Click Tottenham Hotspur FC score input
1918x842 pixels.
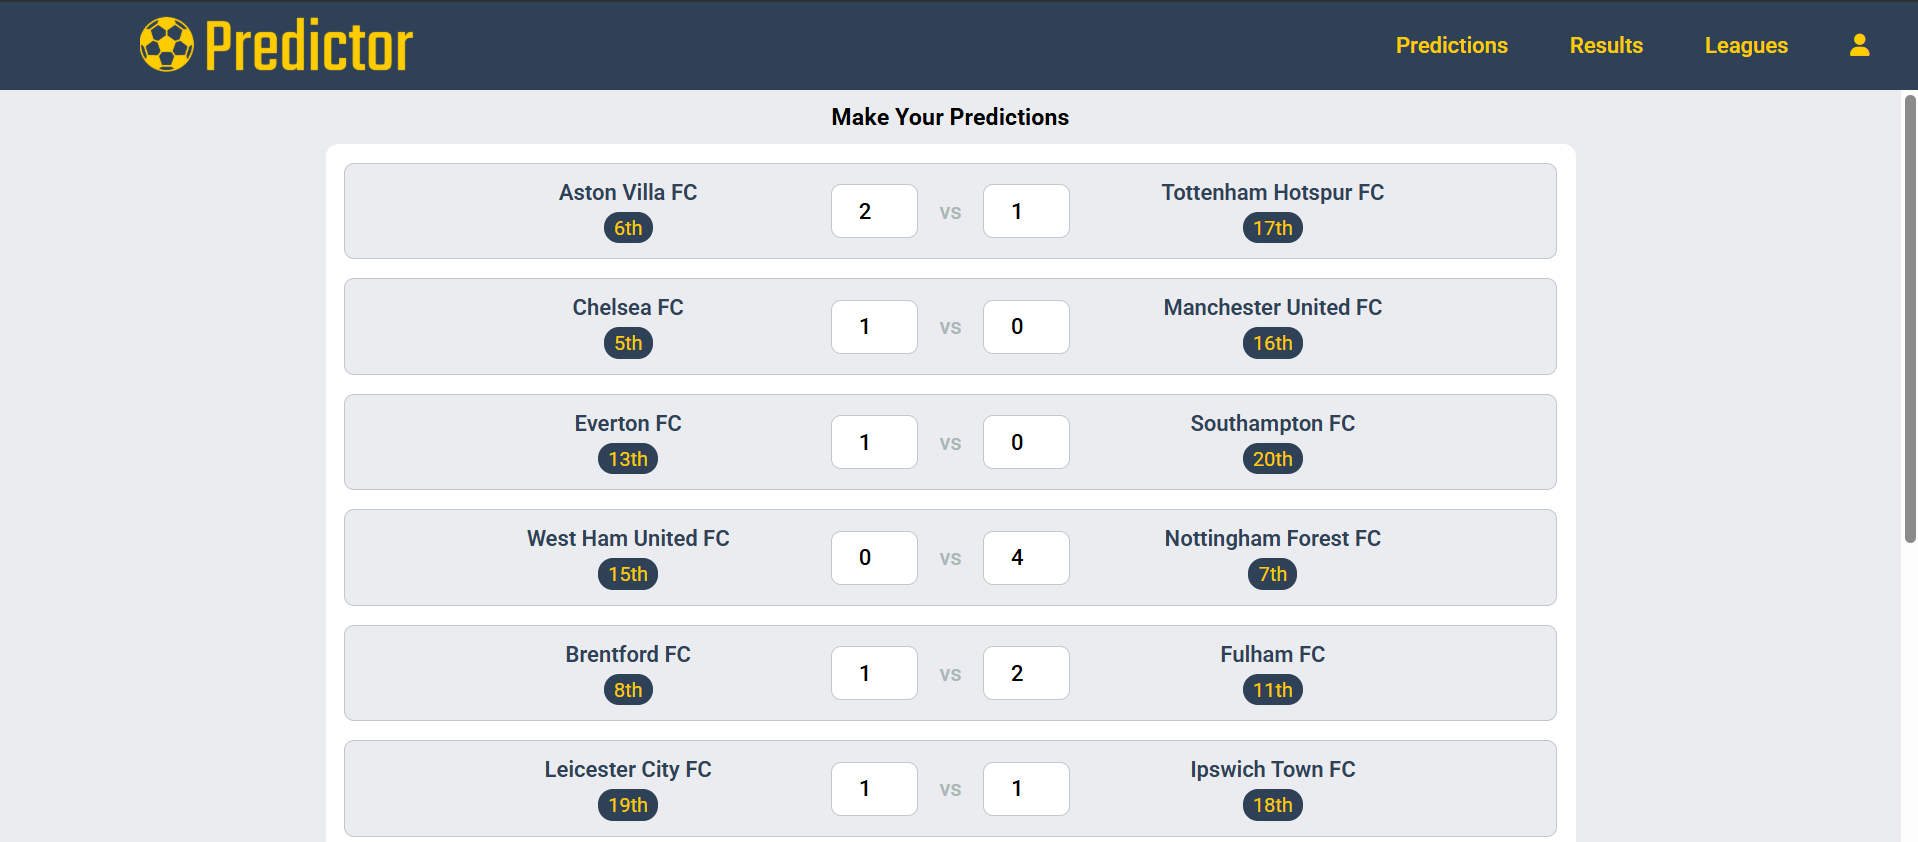point(1026,211)
